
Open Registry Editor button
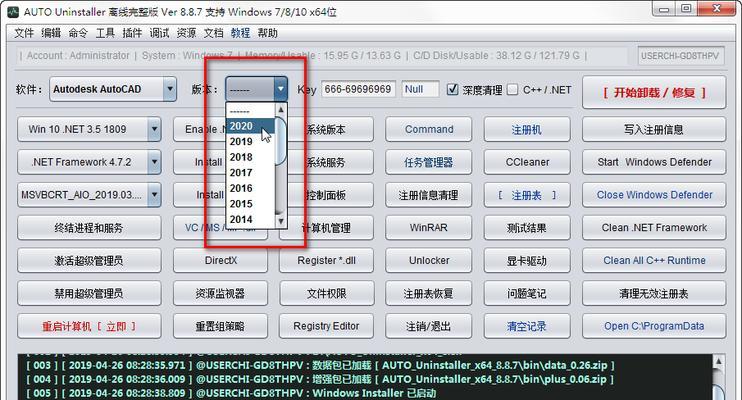click(x=327, y=326)
